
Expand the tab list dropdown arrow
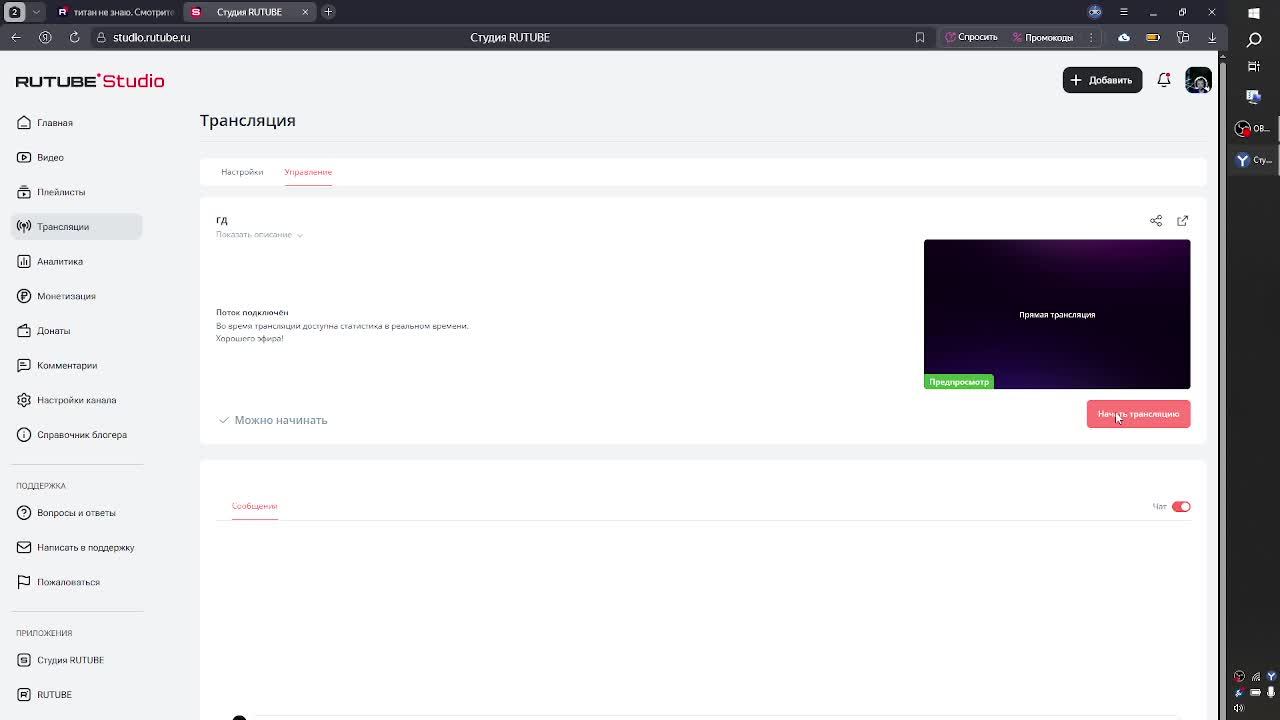tap(36, 12)
